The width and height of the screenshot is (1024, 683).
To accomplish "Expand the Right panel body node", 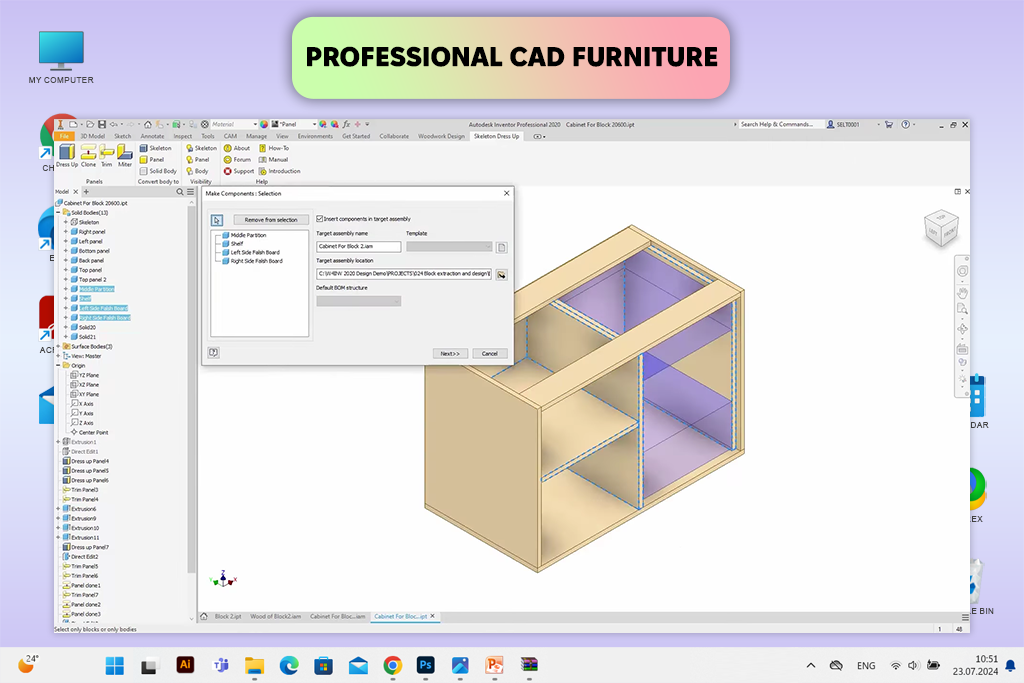I will 65,232.
